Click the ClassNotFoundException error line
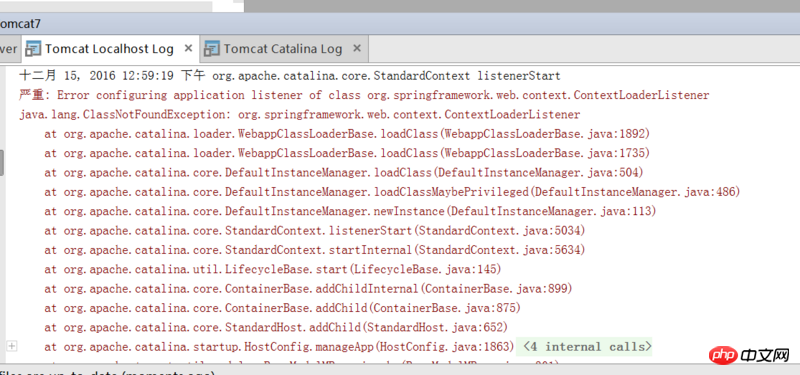The height and width of the screenshot is (375, 800). pos(299,114)
